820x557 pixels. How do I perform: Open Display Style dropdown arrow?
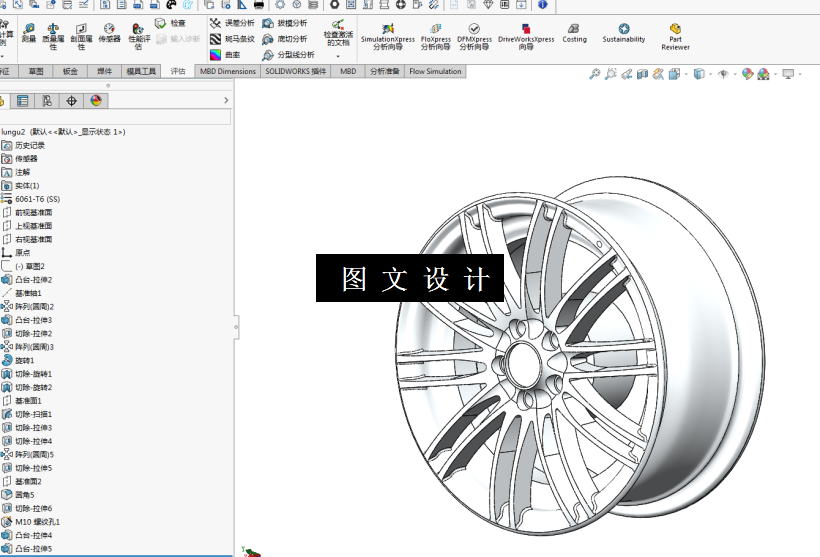click(x=710, y=74)
